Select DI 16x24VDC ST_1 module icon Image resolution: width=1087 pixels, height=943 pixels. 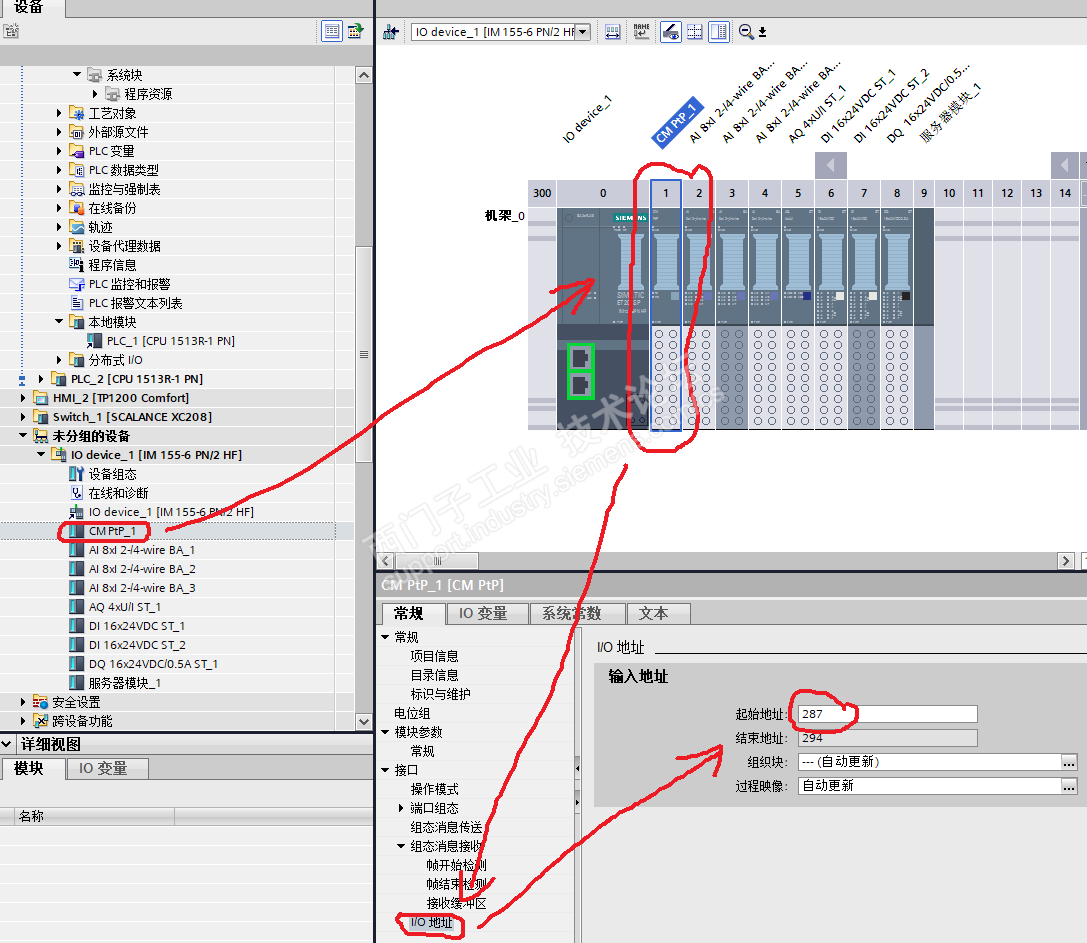(x=76, y=626)
